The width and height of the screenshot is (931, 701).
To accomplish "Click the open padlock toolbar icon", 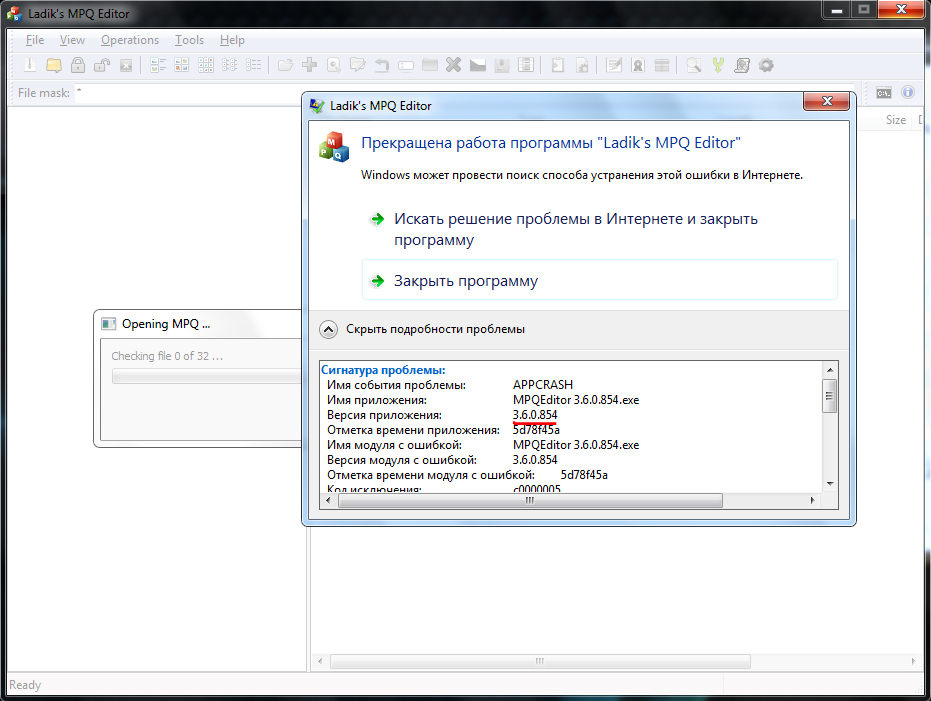I will (102, 65).
